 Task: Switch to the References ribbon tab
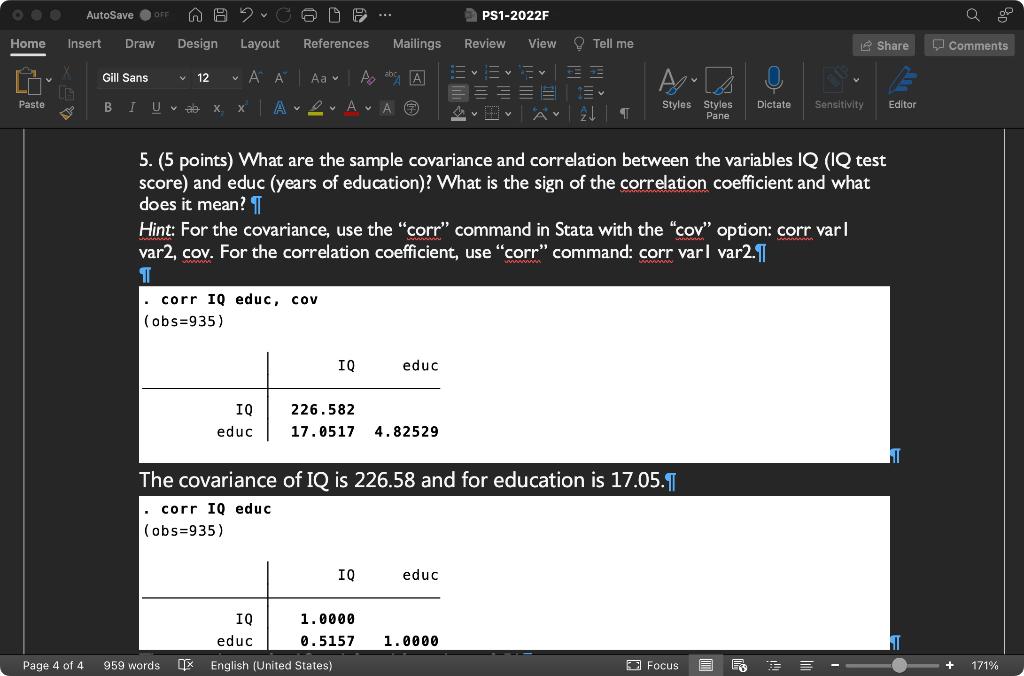click(x=336, y=44)
